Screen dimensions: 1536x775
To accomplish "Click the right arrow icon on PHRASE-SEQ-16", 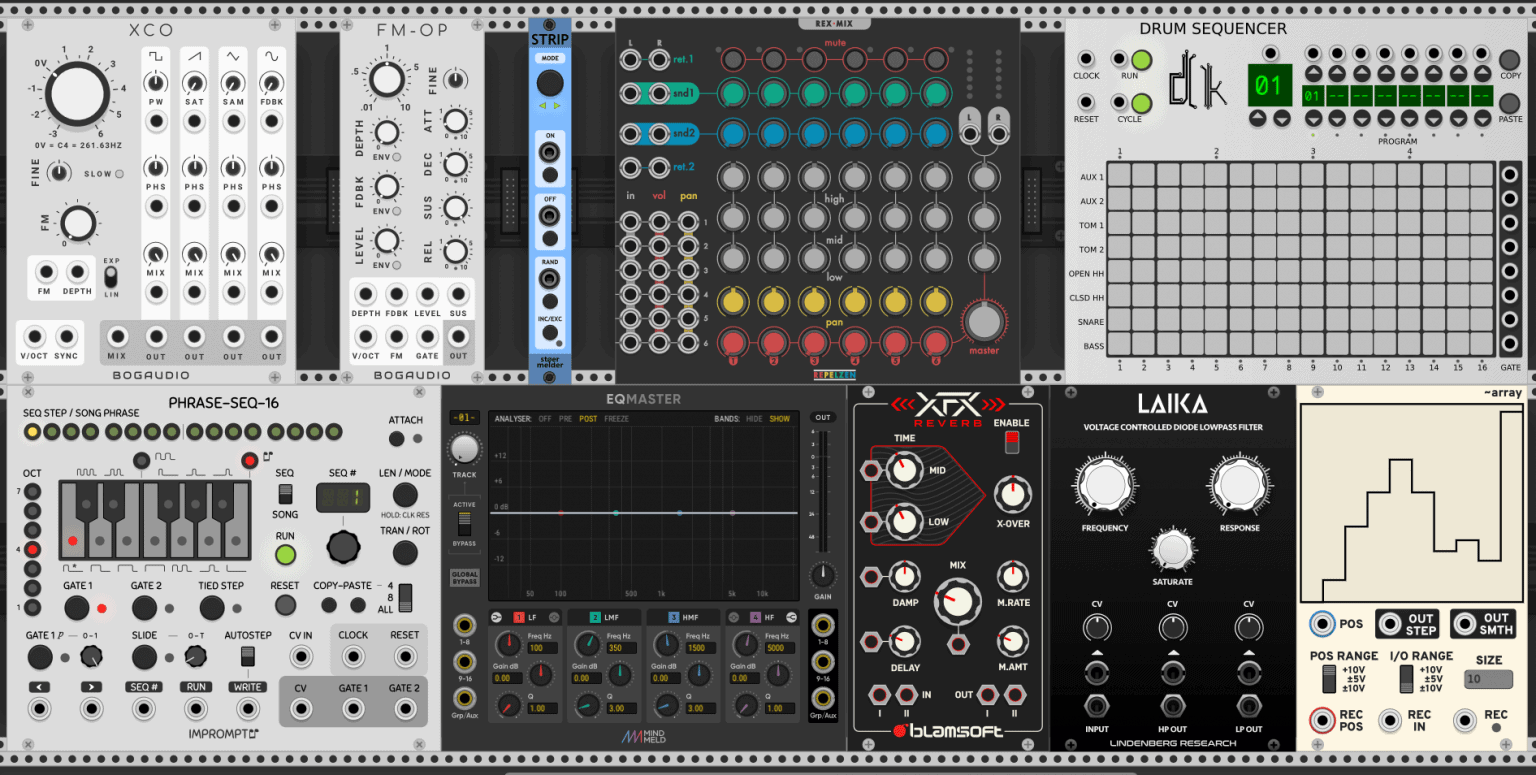I will tap(91, 687).
